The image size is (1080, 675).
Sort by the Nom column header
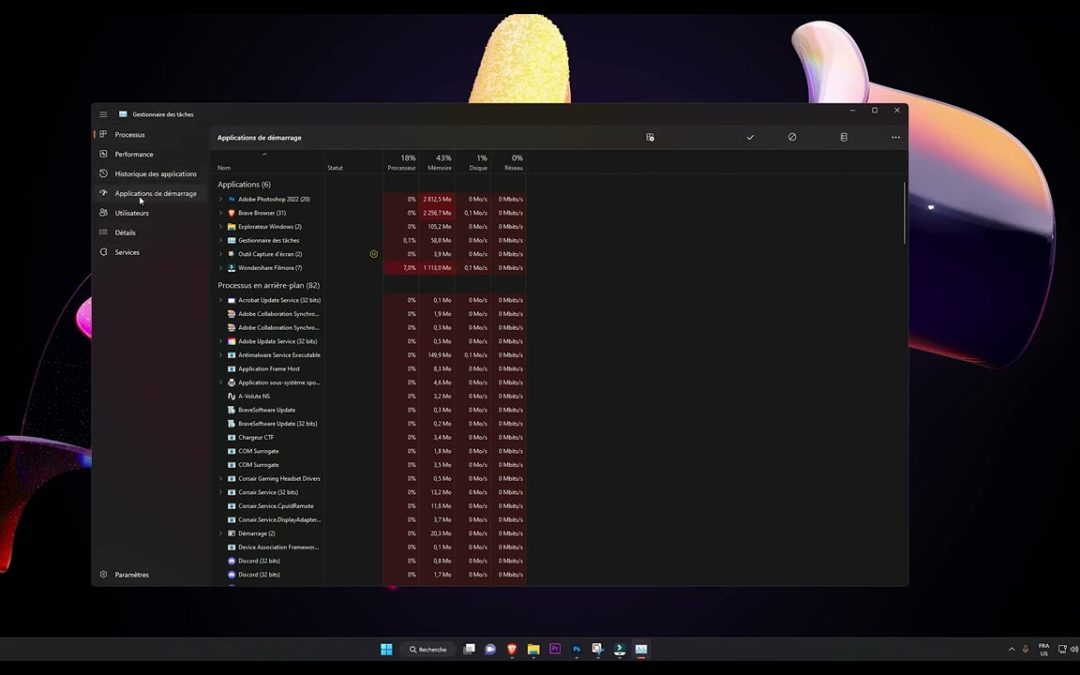(x=267, y=163)
